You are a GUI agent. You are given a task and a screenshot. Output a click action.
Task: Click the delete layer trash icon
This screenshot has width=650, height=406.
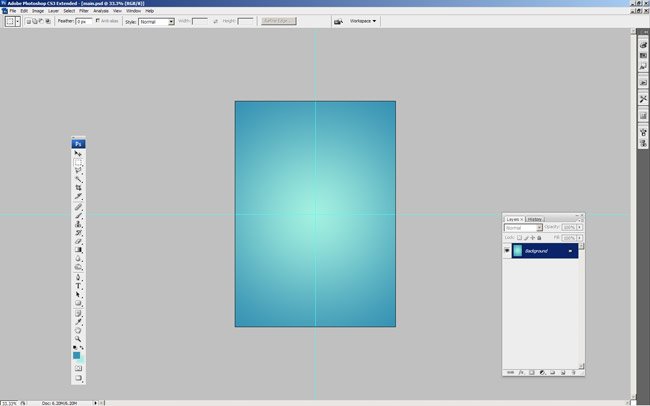574,372
